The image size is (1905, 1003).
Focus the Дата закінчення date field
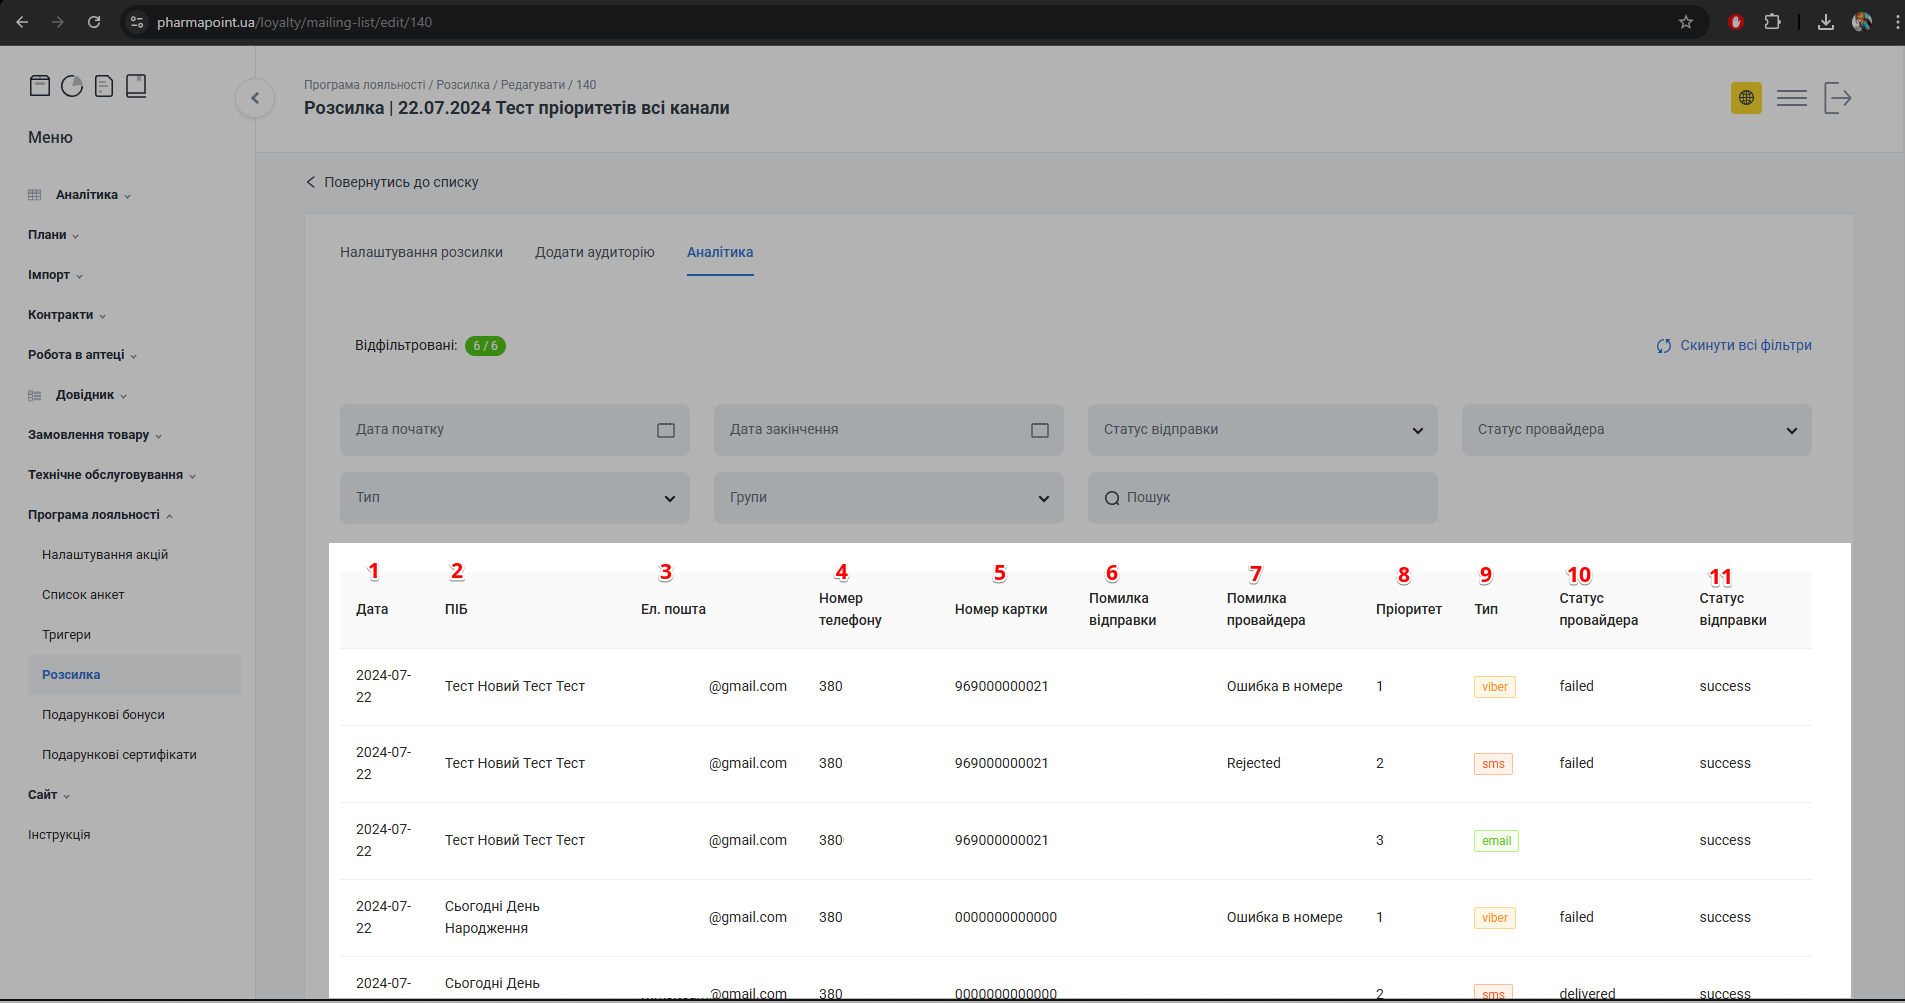pyautogui.click(x=889, y=430)
